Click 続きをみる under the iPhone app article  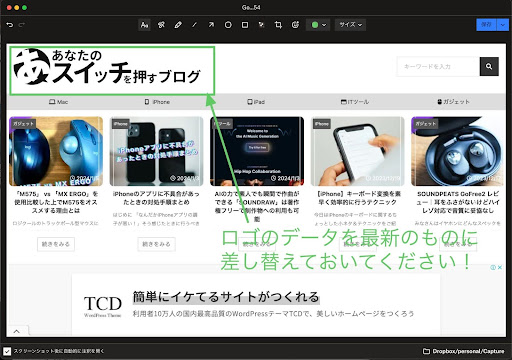click(156, 244)
